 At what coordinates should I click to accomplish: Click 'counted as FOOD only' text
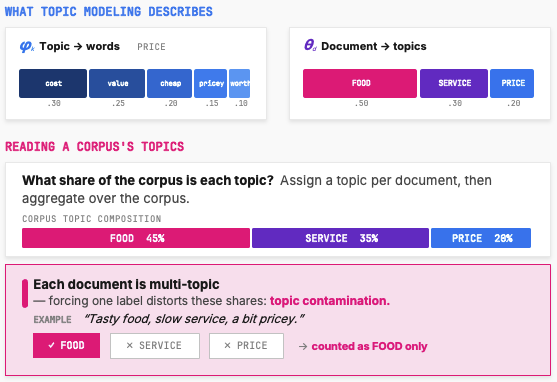pos(369,346)
